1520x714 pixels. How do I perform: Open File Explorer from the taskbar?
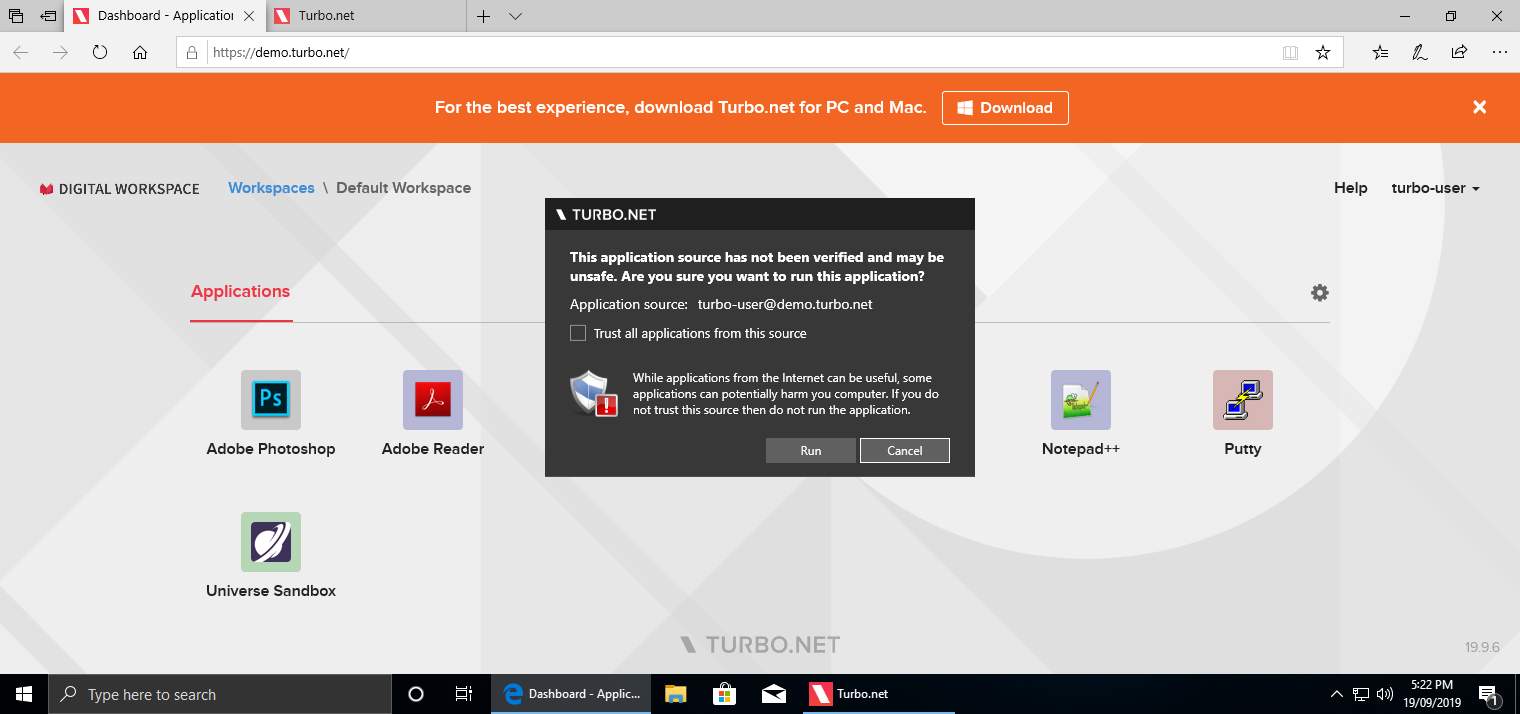click(676, 694)
